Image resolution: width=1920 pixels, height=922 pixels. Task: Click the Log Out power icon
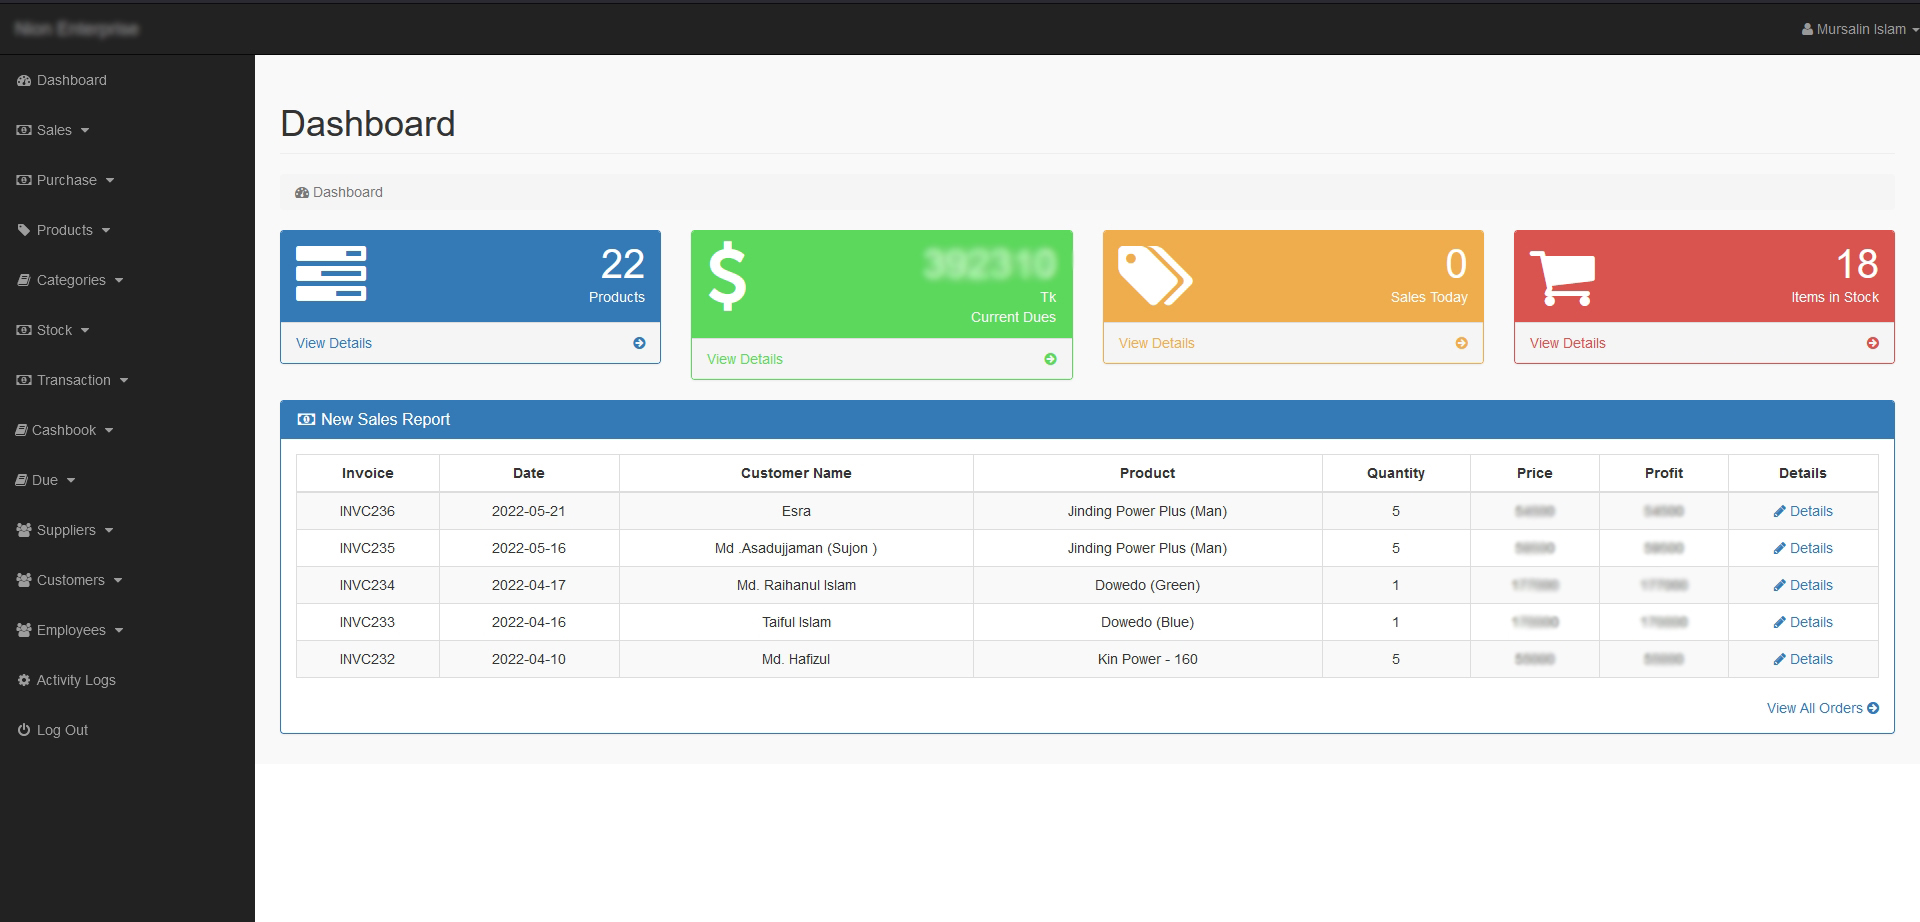(x=22, y=730)
